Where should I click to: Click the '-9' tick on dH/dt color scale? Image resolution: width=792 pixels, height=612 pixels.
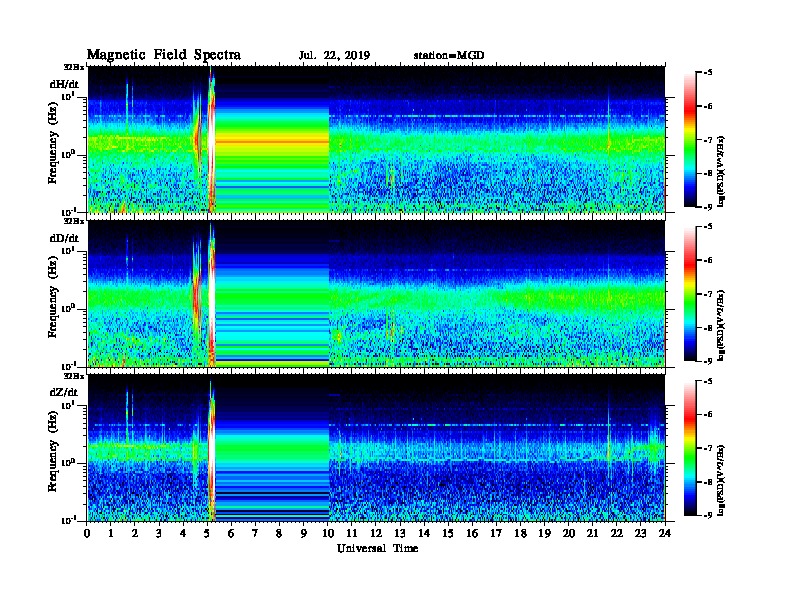pyautogui.click(x=708, y=207)
